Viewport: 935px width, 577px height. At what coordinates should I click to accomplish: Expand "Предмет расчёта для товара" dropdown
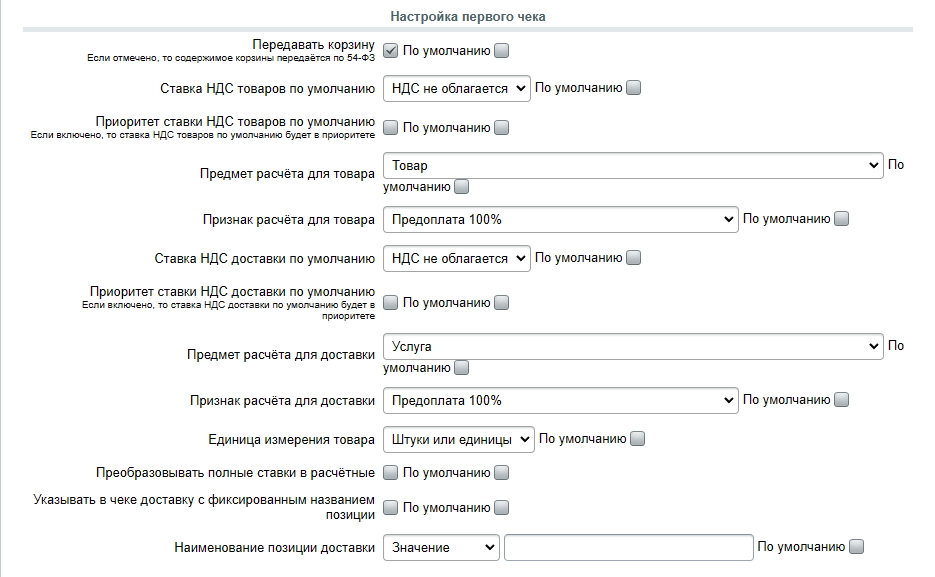[632, 165]
